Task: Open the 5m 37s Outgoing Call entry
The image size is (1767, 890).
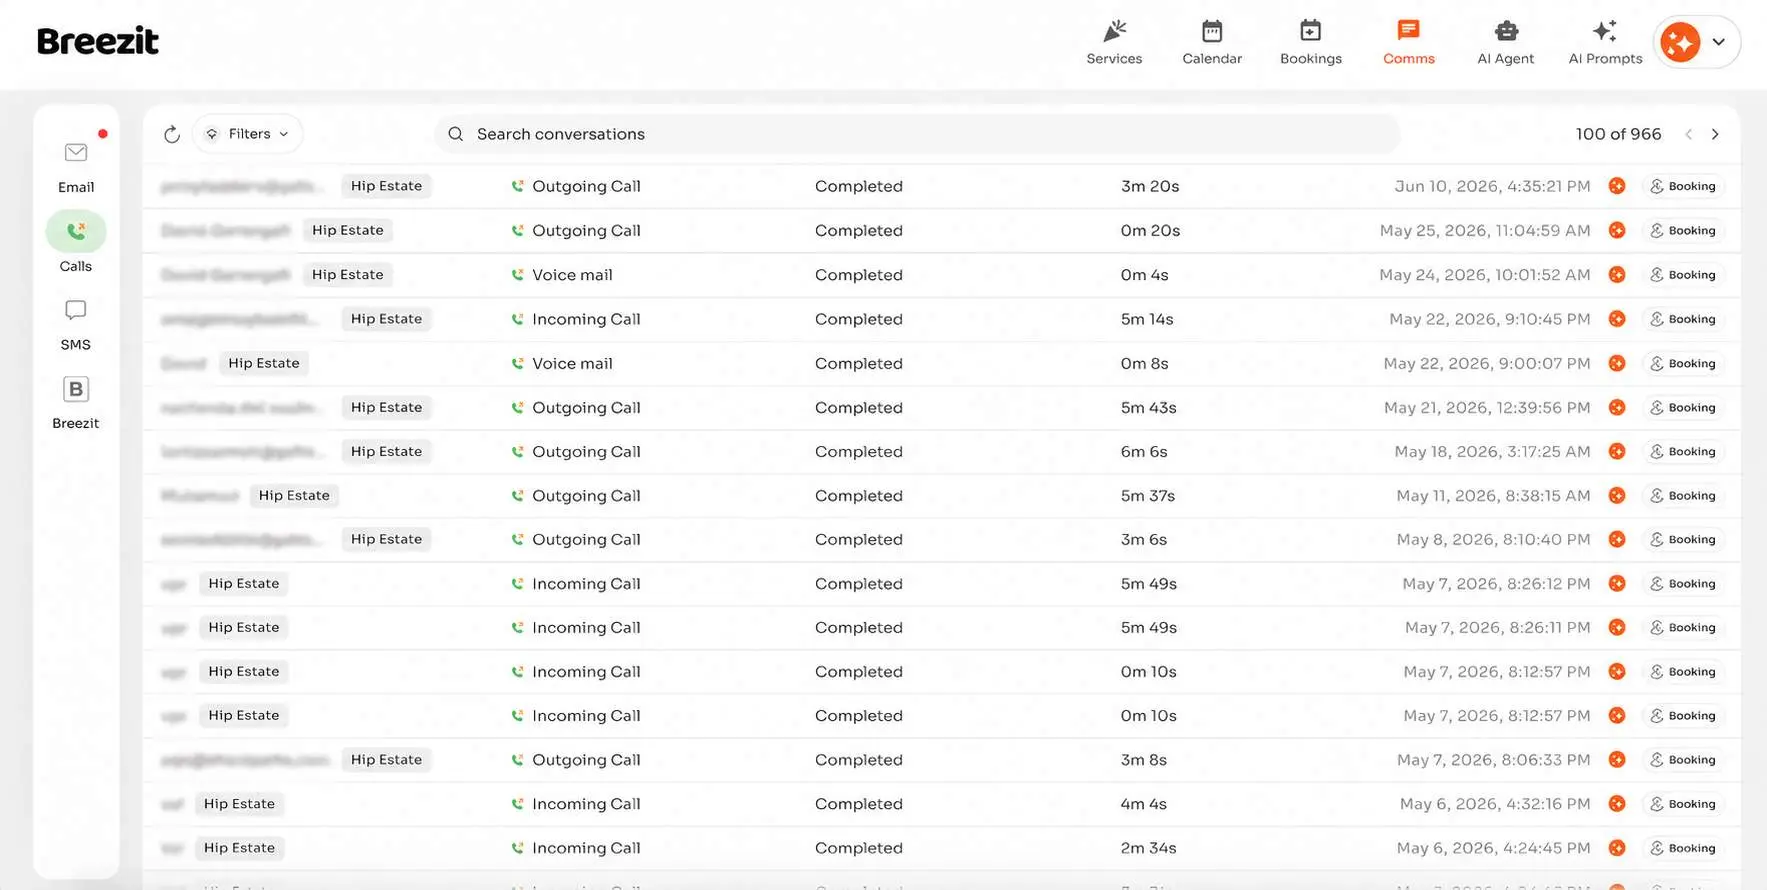Action: coord(941,495)
